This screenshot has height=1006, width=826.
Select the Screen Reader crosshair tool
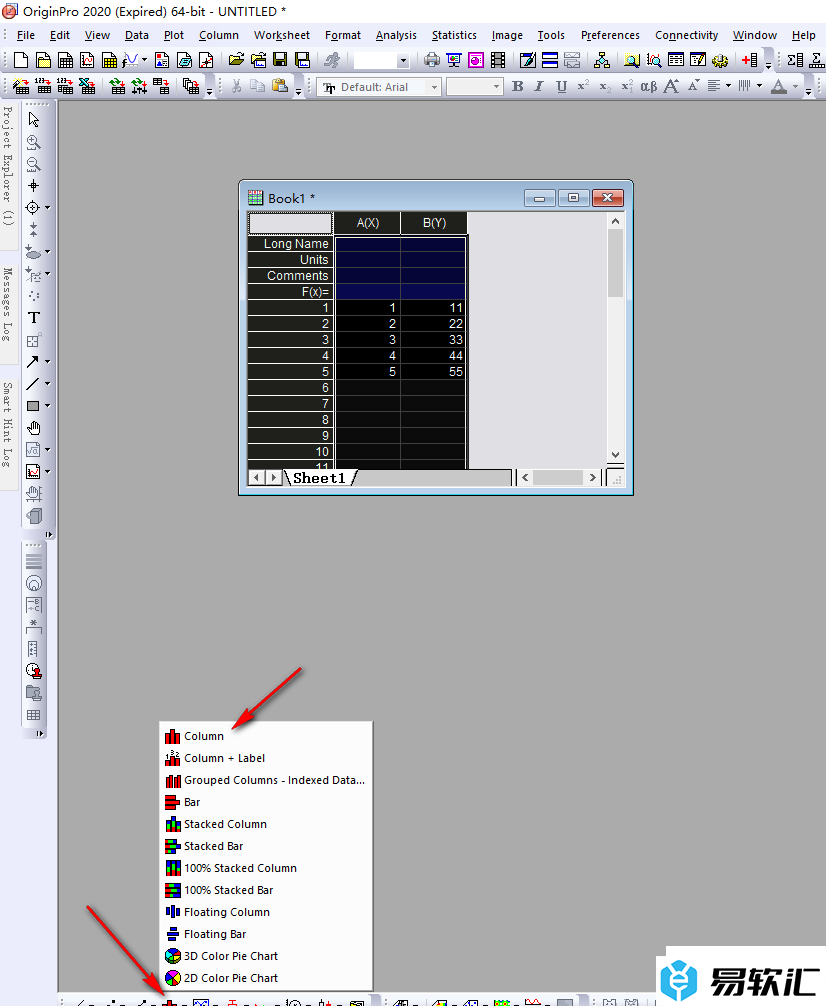[x=33, y=186]
